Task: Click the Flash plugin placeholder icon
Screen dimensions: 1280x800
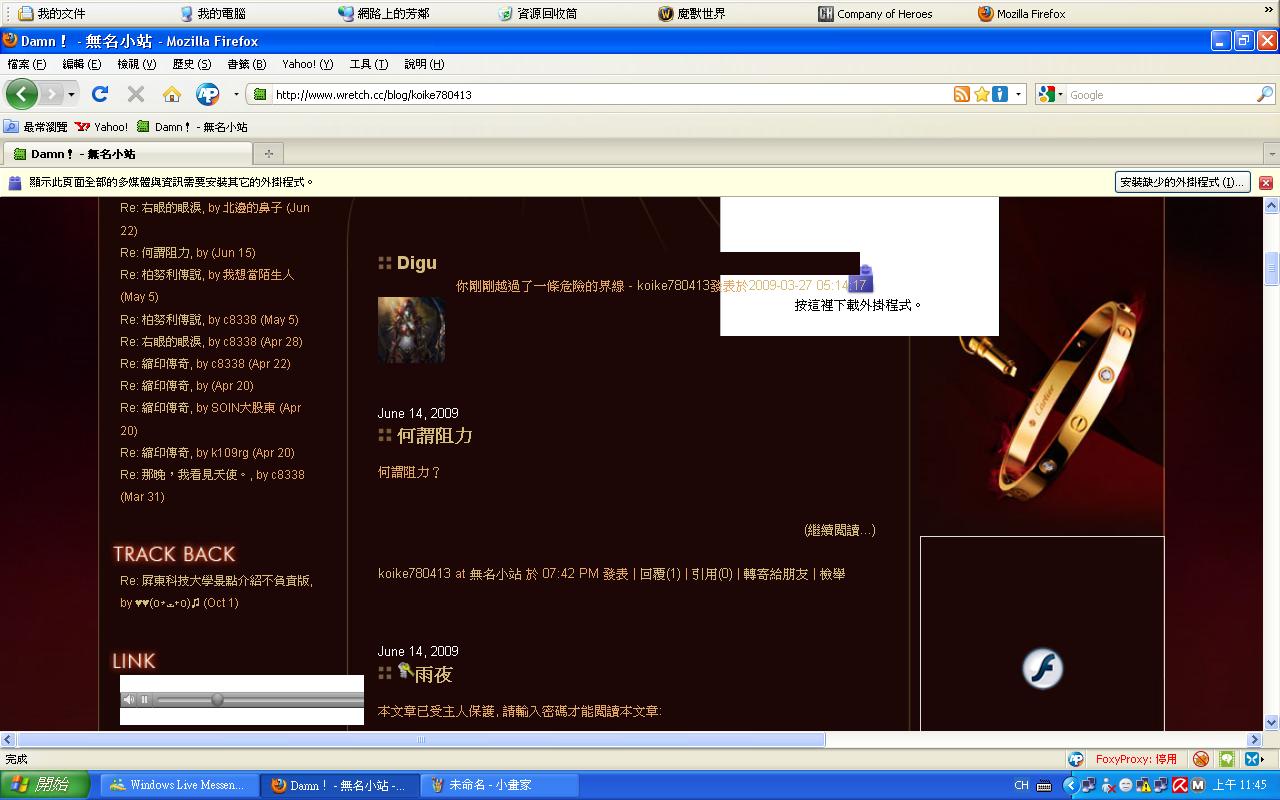Action: click(1042, 668)
